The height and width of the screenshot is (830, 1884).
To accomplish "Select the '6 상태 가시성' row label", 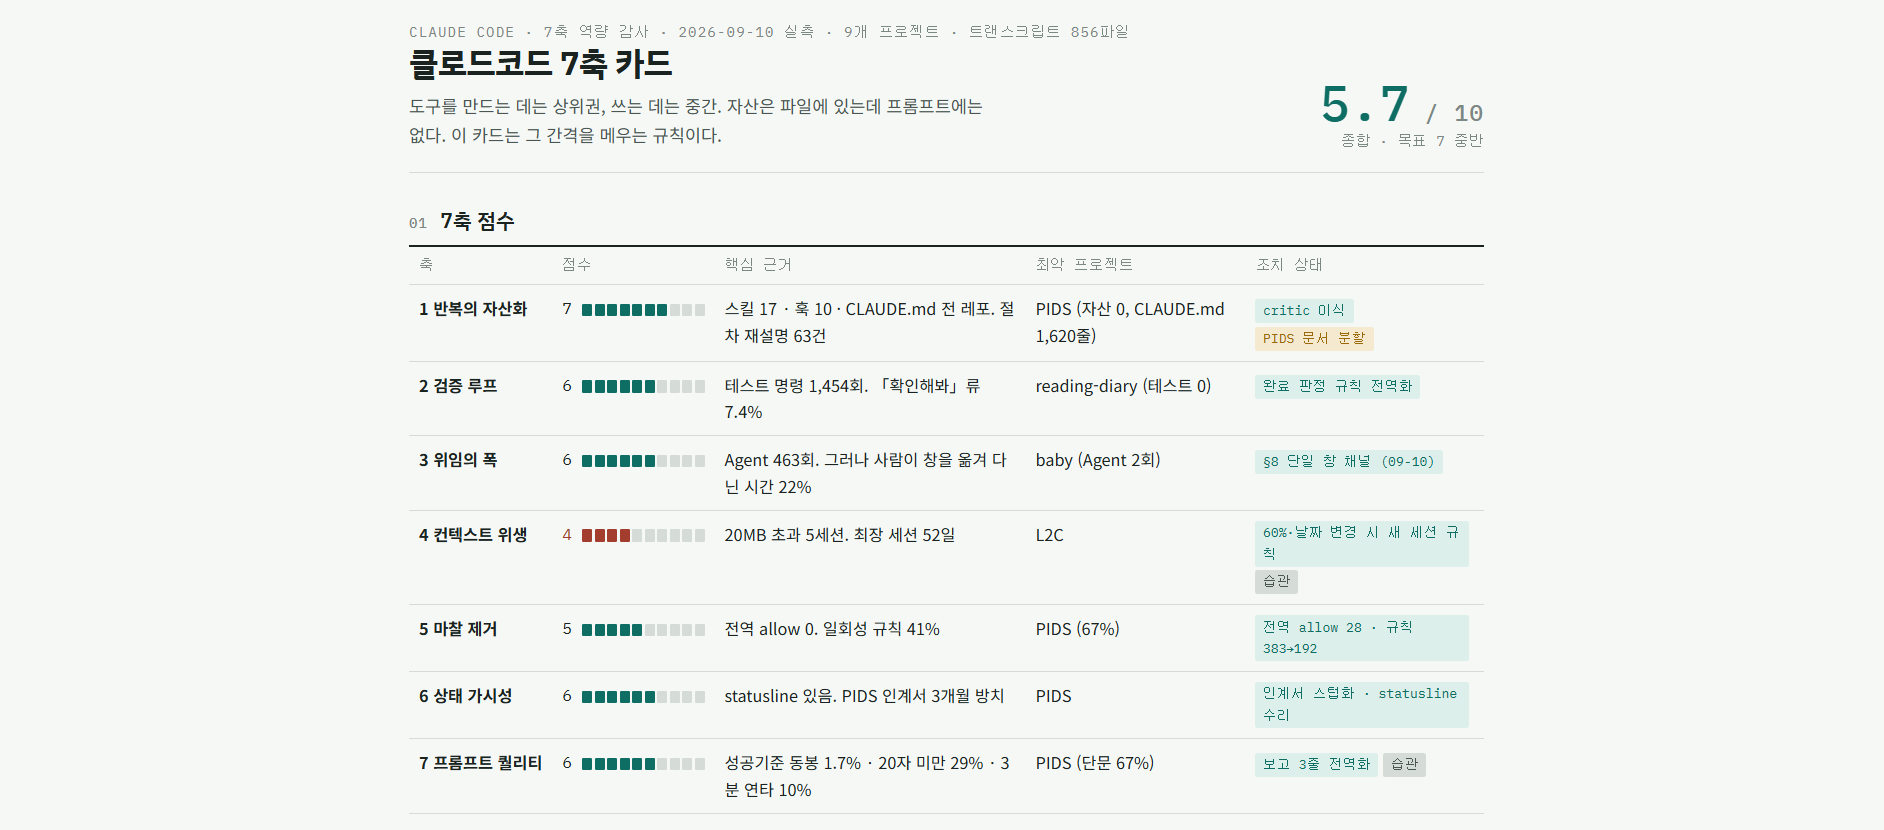I will point(466,697).
